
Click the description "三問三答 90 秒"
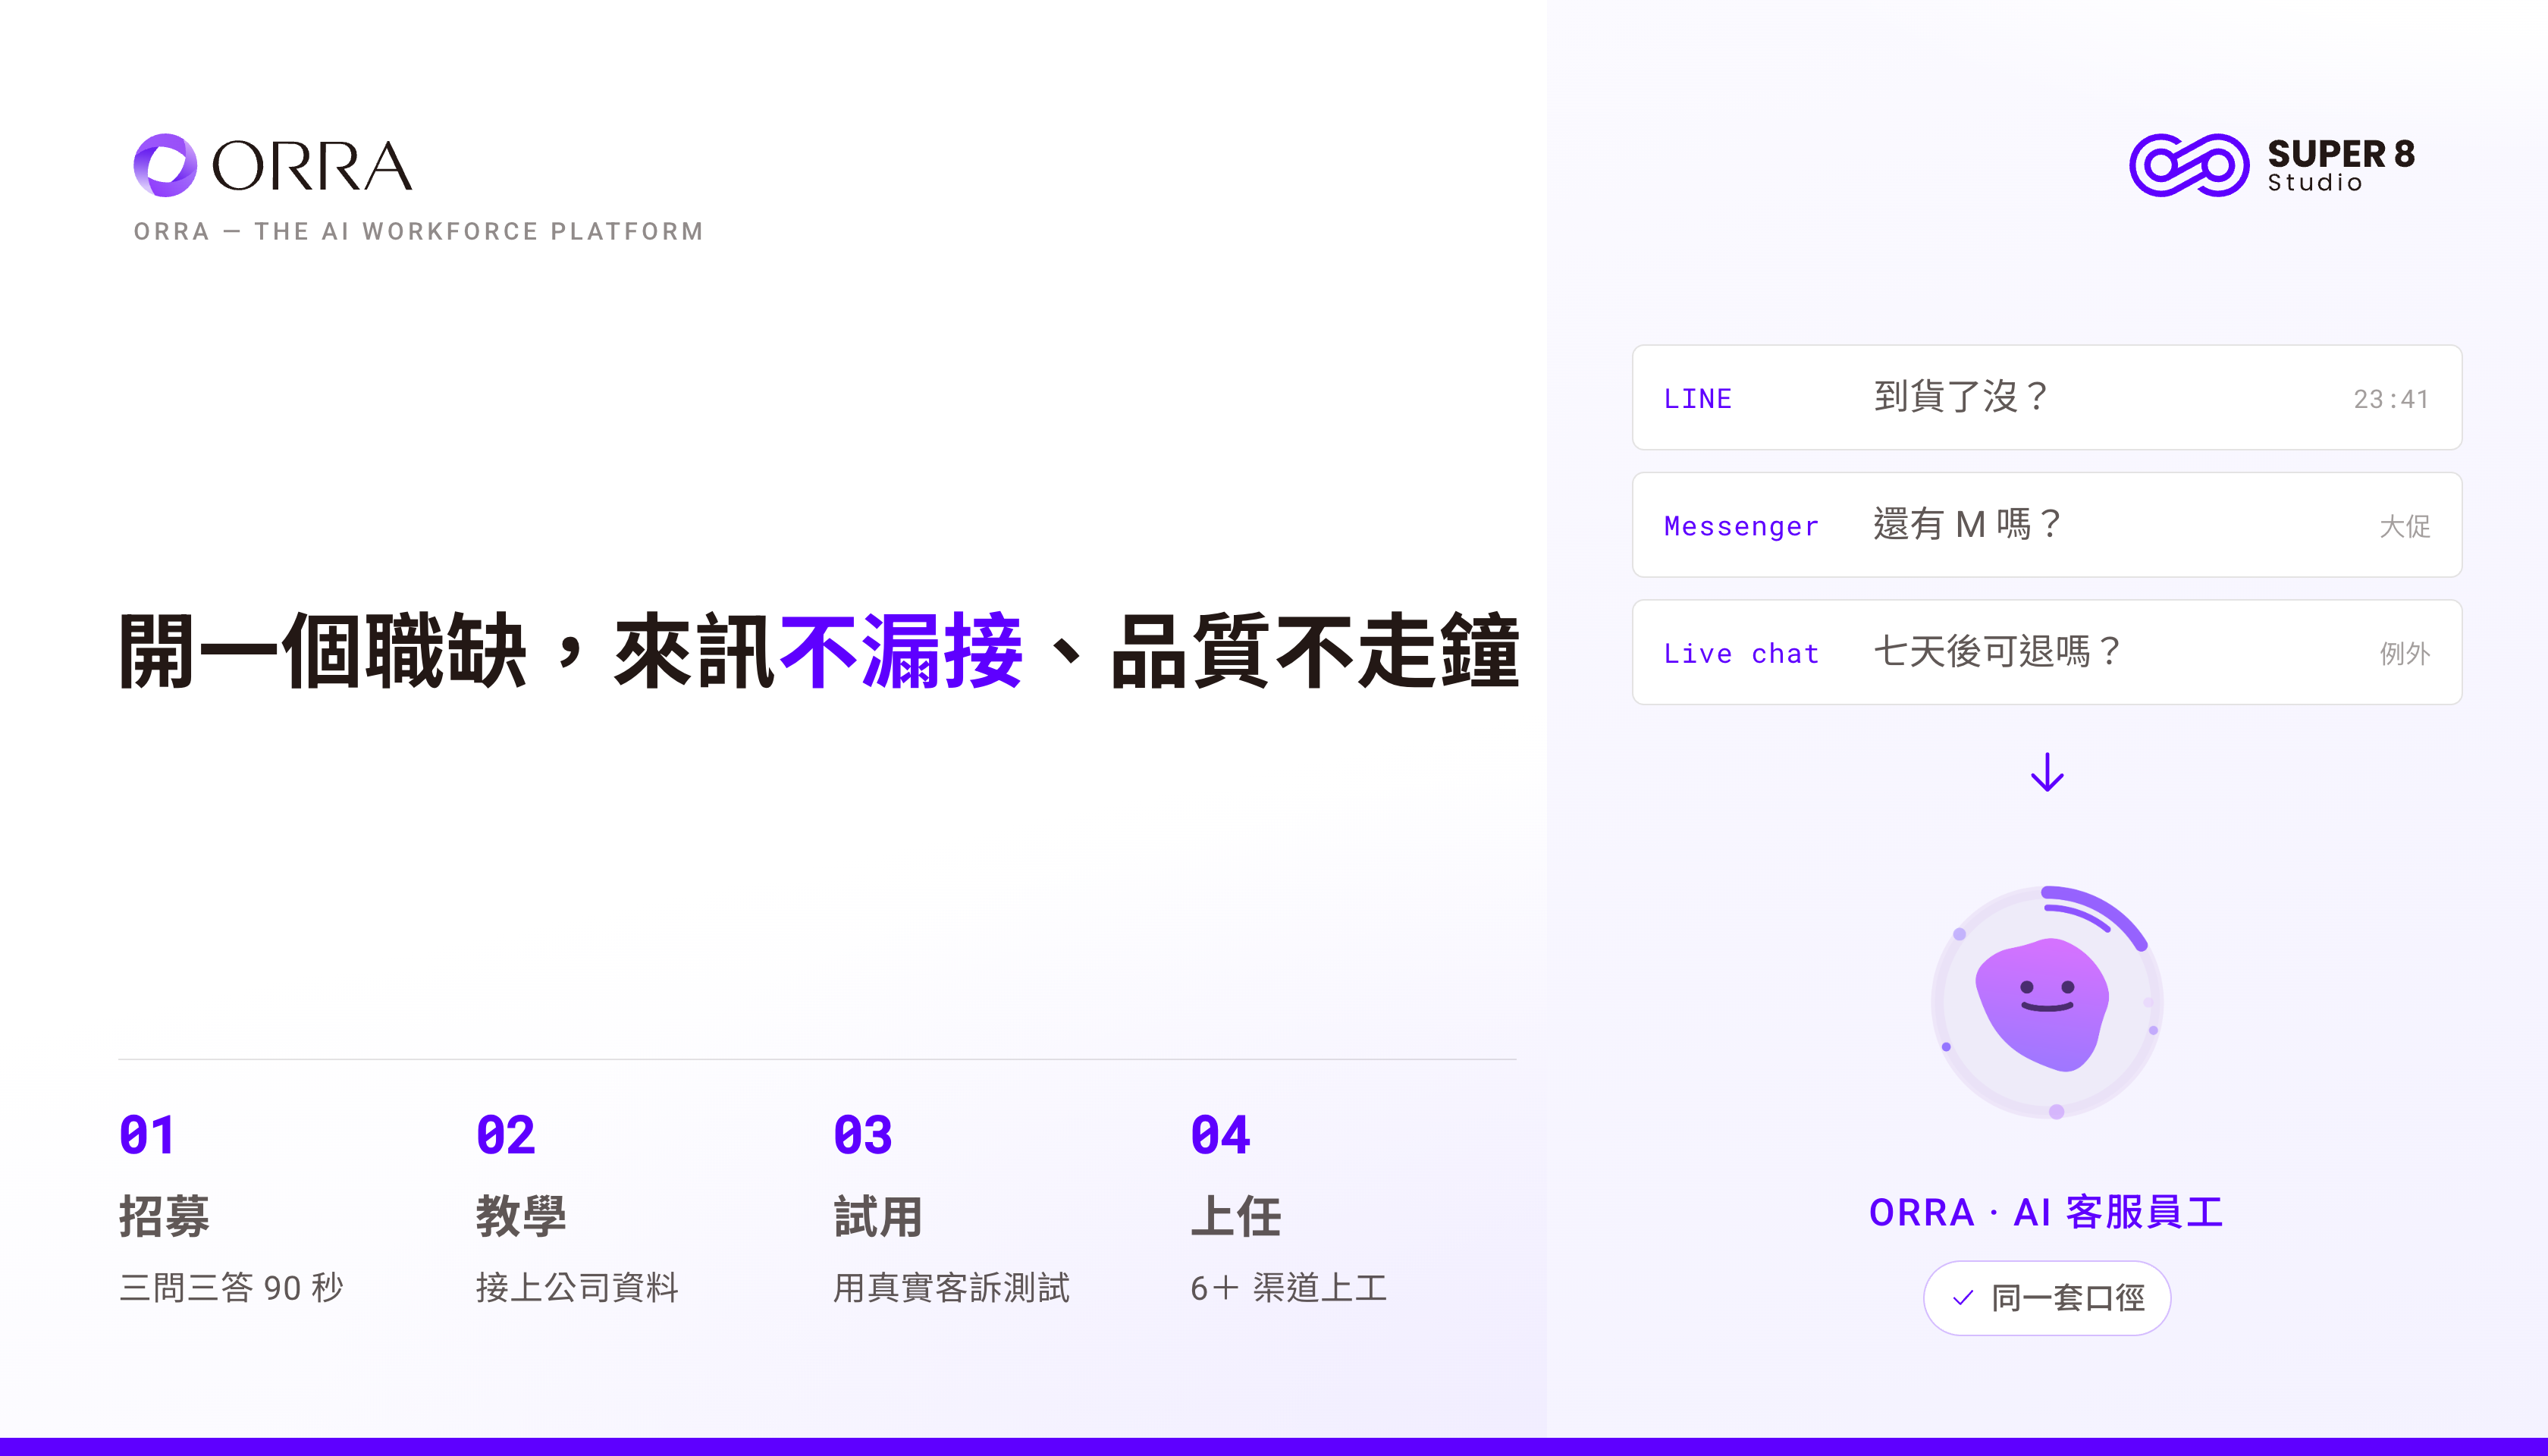[x=231, y=1287]
